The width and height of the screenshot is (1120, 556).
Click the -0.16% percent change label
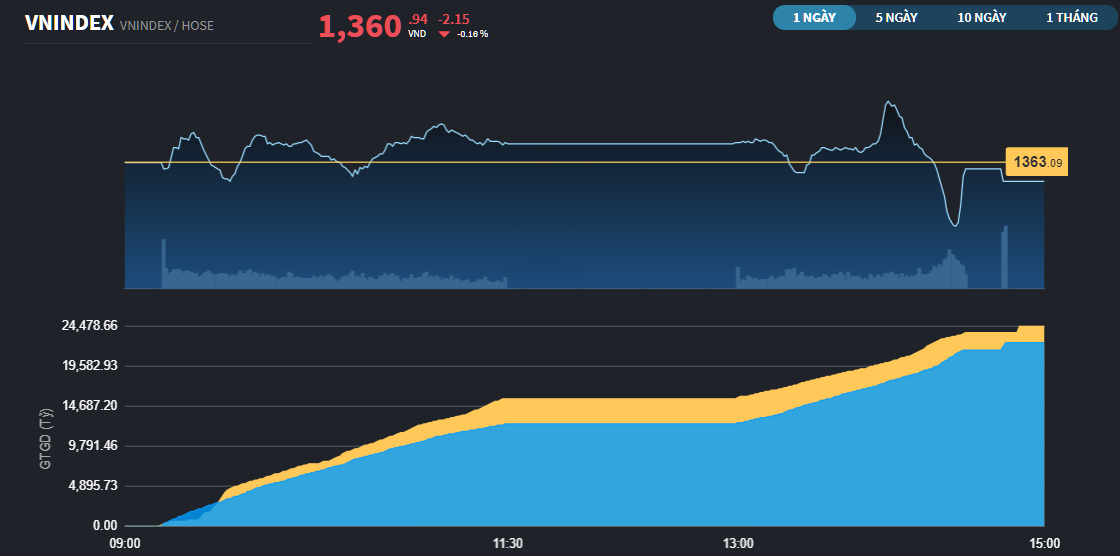point(472,34)
